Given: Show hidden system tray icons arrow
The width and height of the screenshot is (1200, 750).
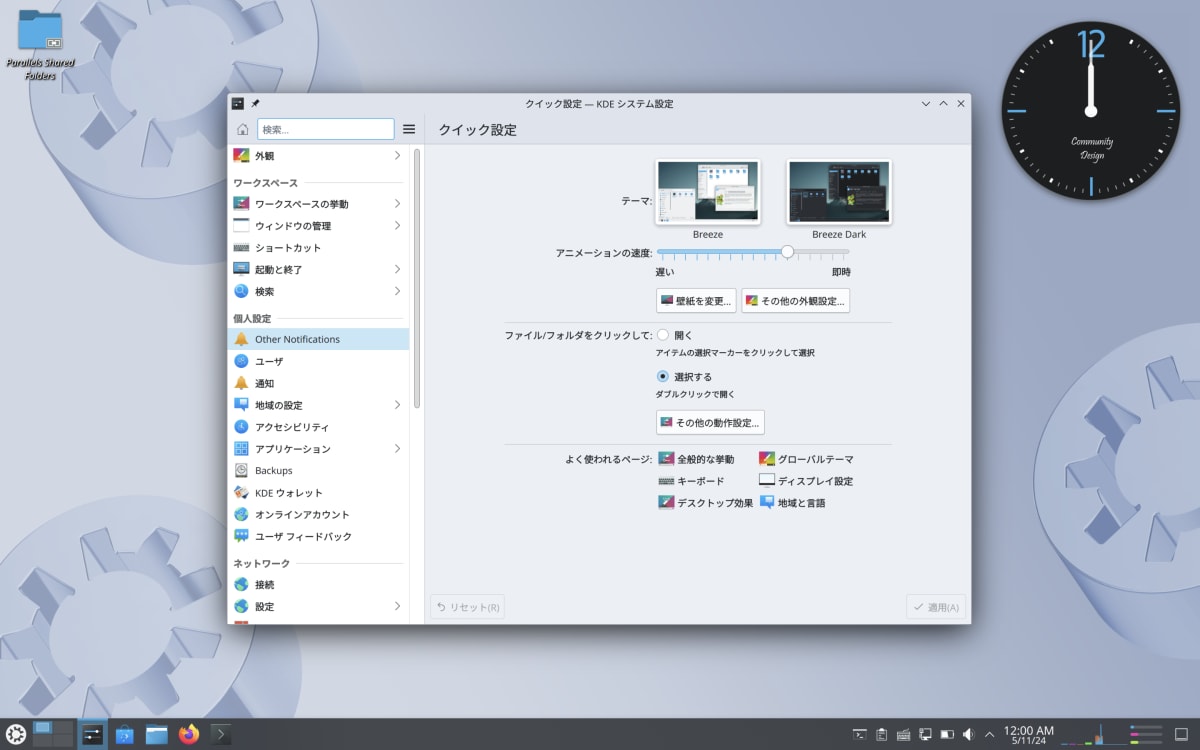Looking at the screenshot, I should pyautogui.click(x=990, y=734).
